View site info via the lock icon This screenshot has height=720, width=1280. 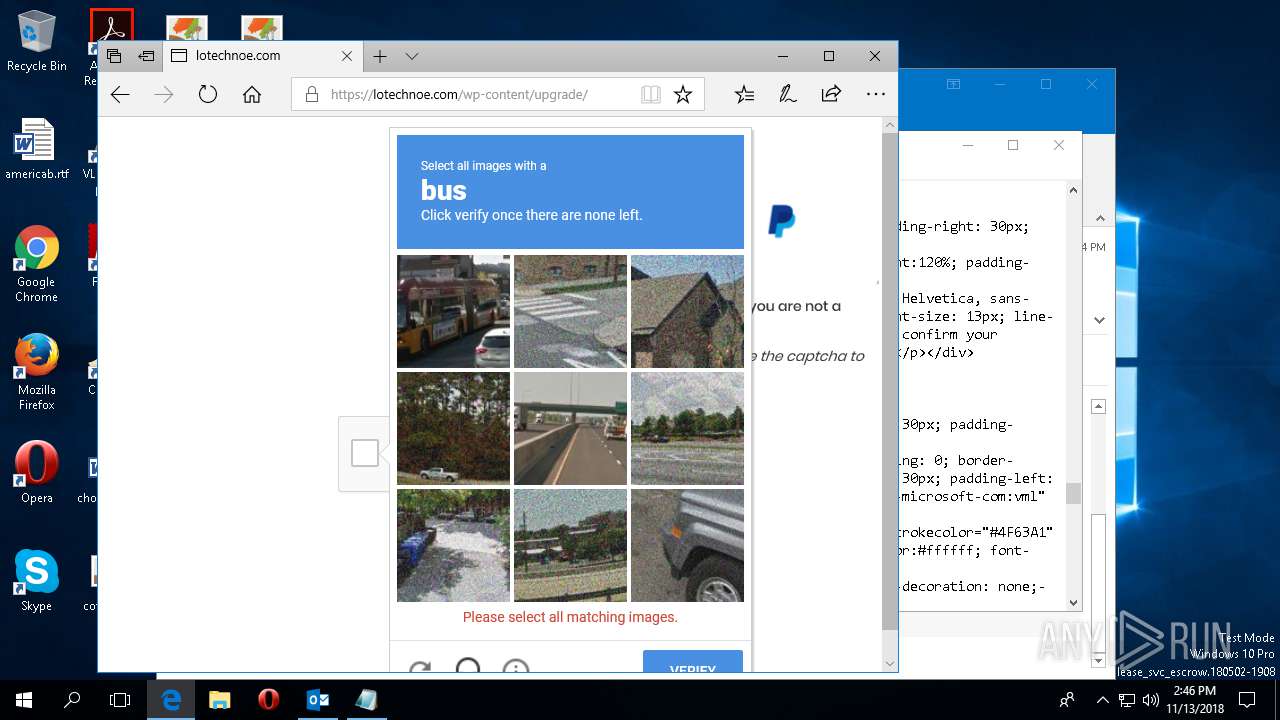pos(312,95)
